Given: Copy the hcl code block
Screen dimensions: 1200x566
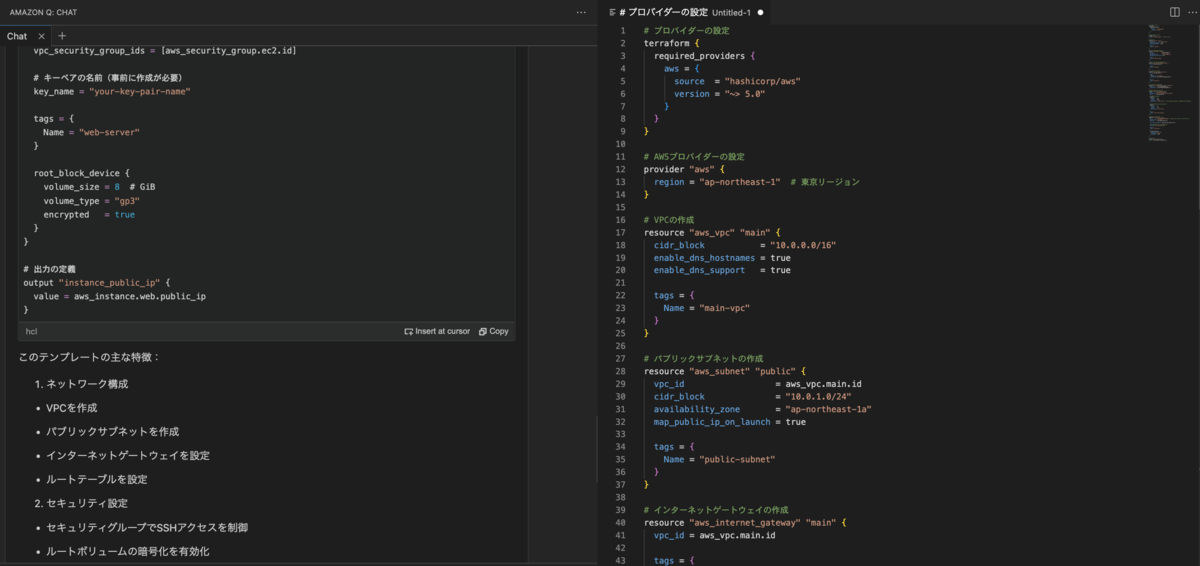Looking at the screenshot, I should click(494, 331).
